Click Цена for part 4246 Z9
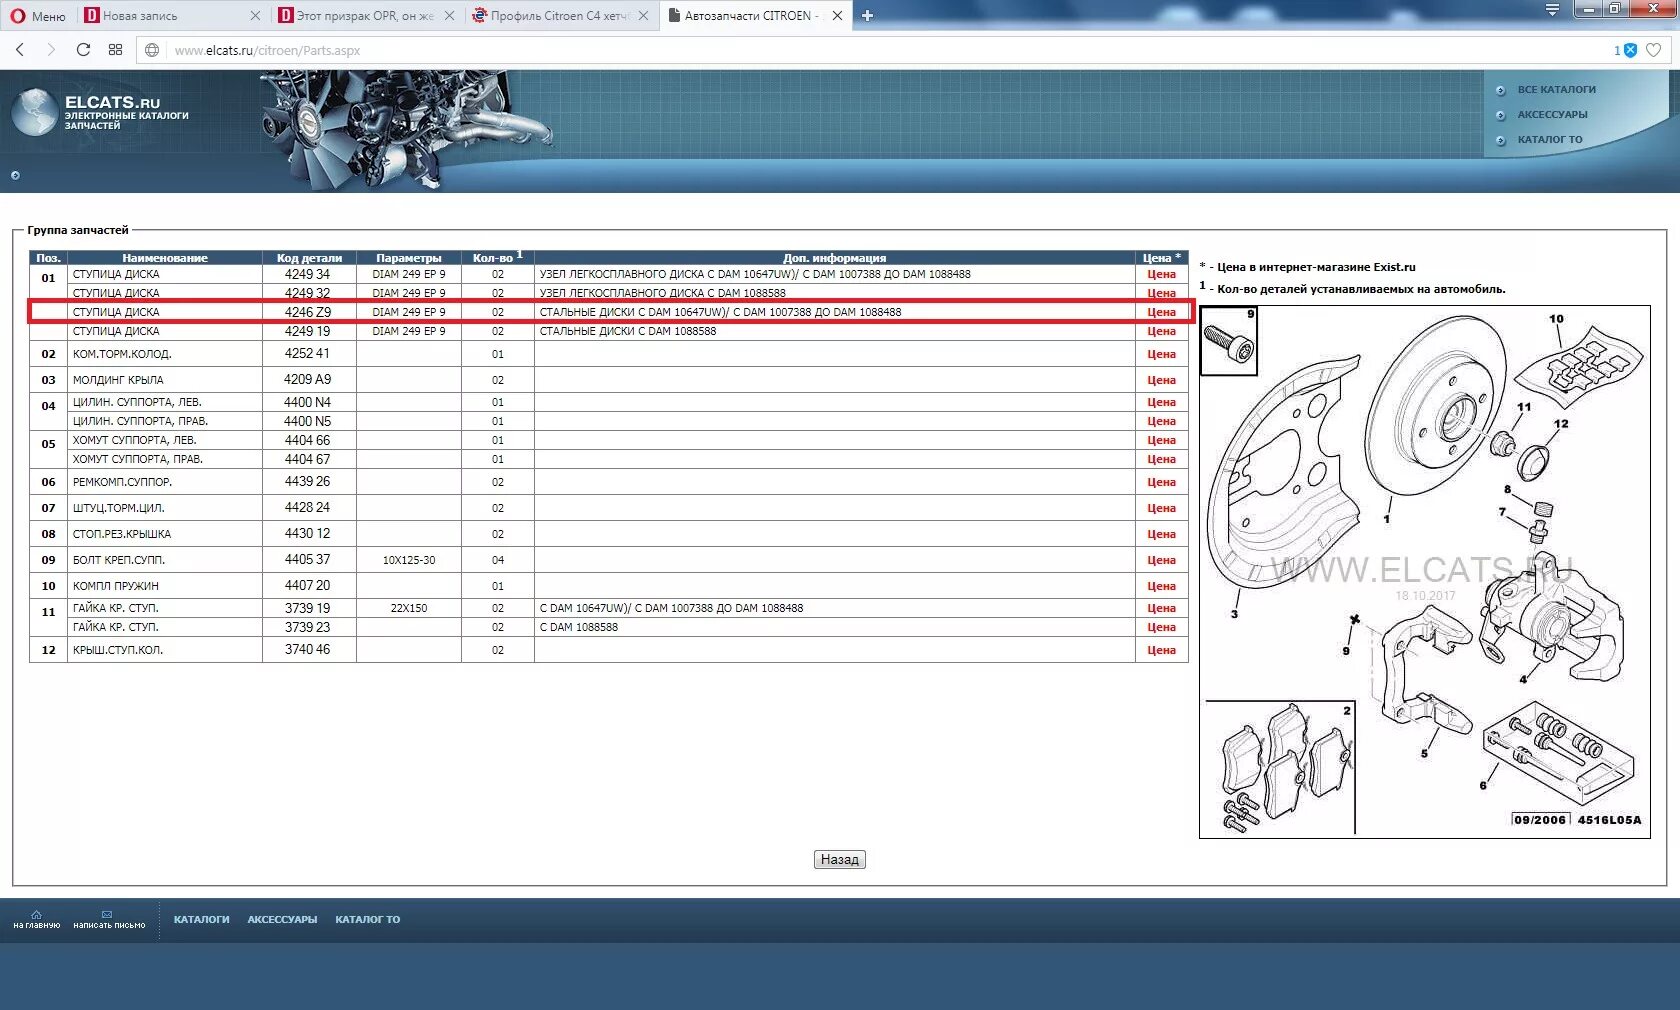Screen dimensions: 1680x1010 [1161, 312]
